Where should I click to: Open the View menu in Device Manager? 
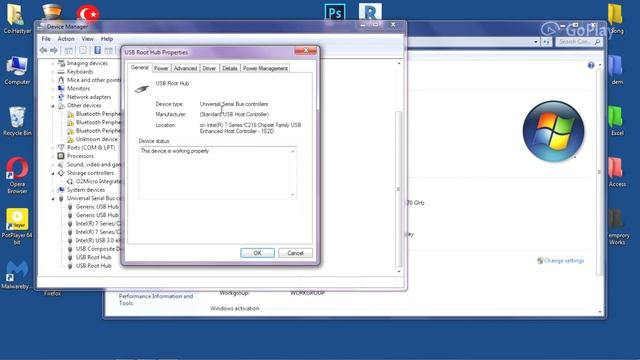[x=87, y=39]
